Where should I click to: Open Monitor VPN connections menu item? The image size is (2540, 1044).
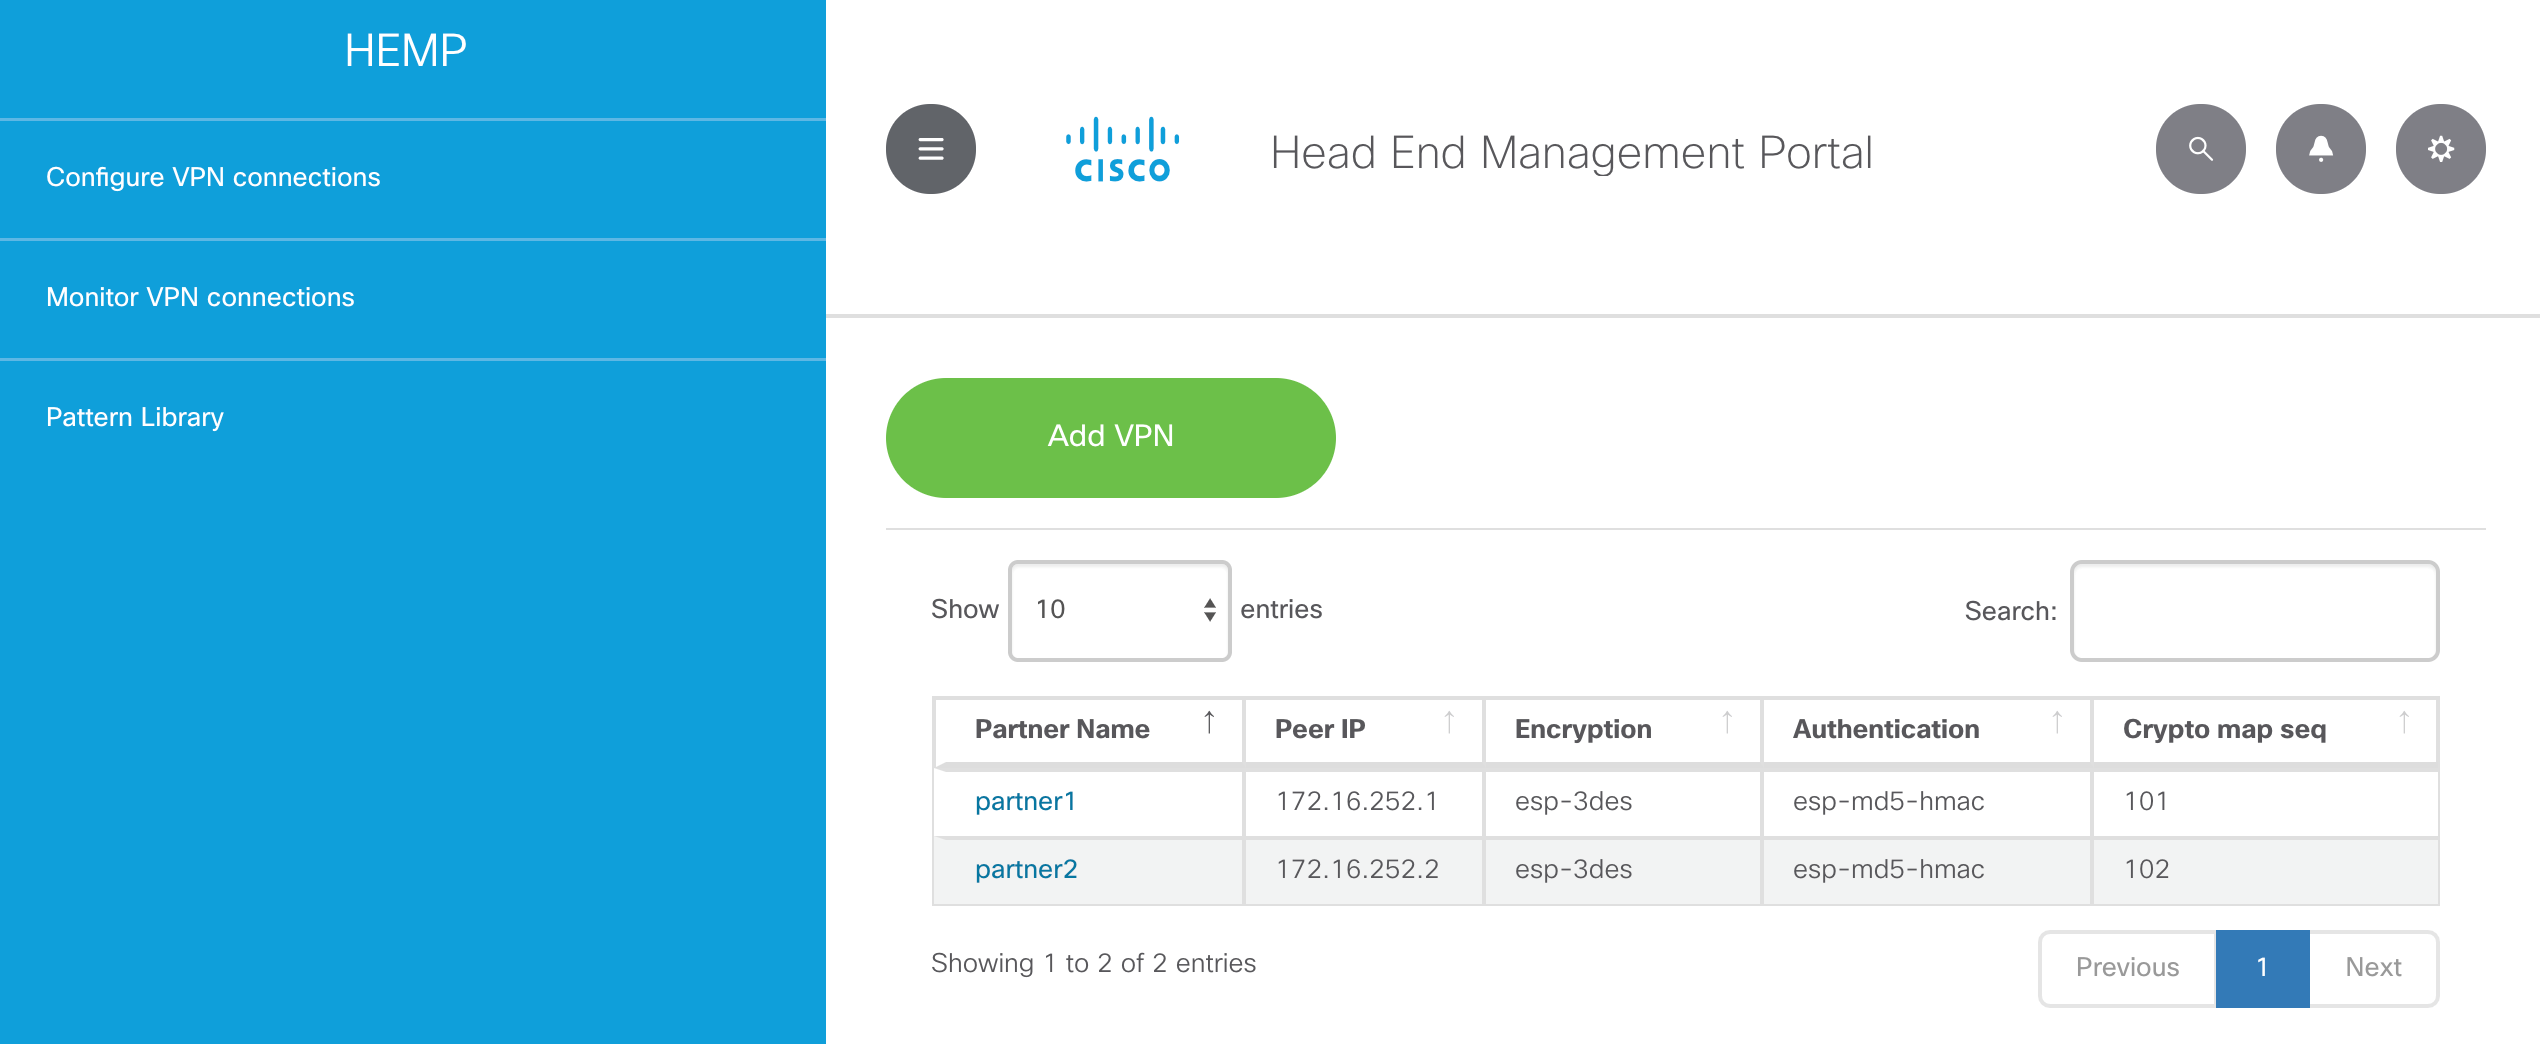200,297
